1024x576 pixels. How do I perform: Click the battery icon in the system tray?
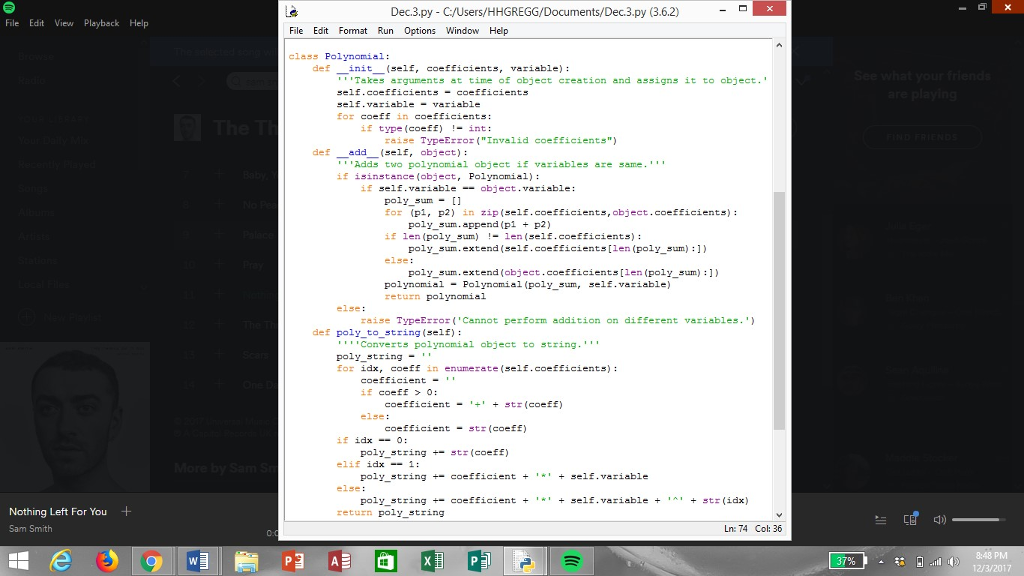(847, 561)
